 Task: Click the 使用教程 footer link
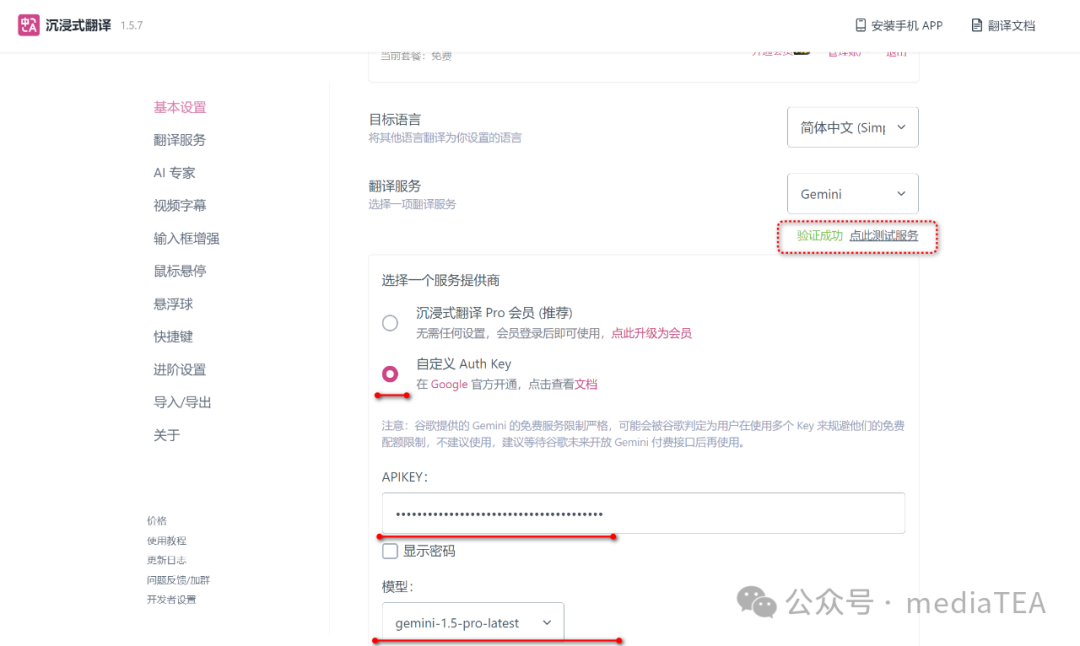pyautogui.click(x=166, y=541)
